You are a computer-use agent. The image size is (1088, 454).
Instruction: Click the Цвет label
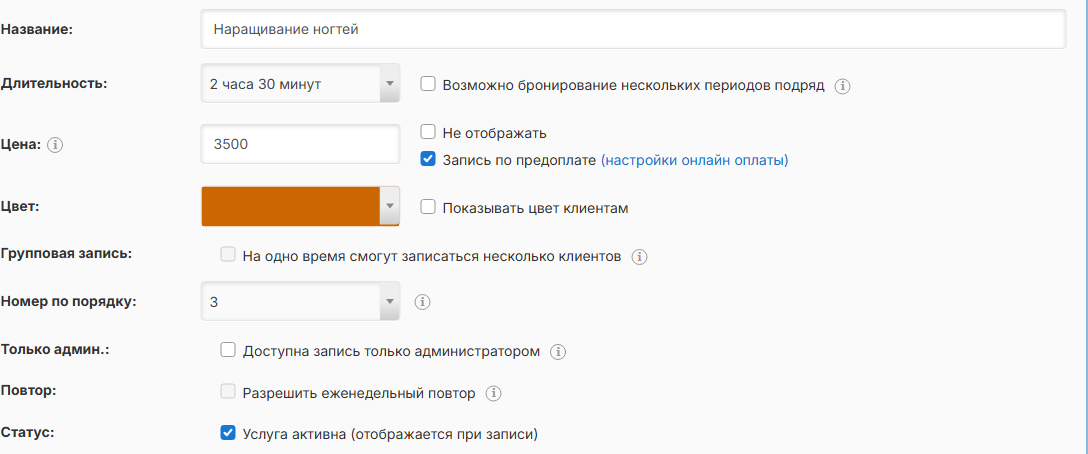(x=19, y=206)
